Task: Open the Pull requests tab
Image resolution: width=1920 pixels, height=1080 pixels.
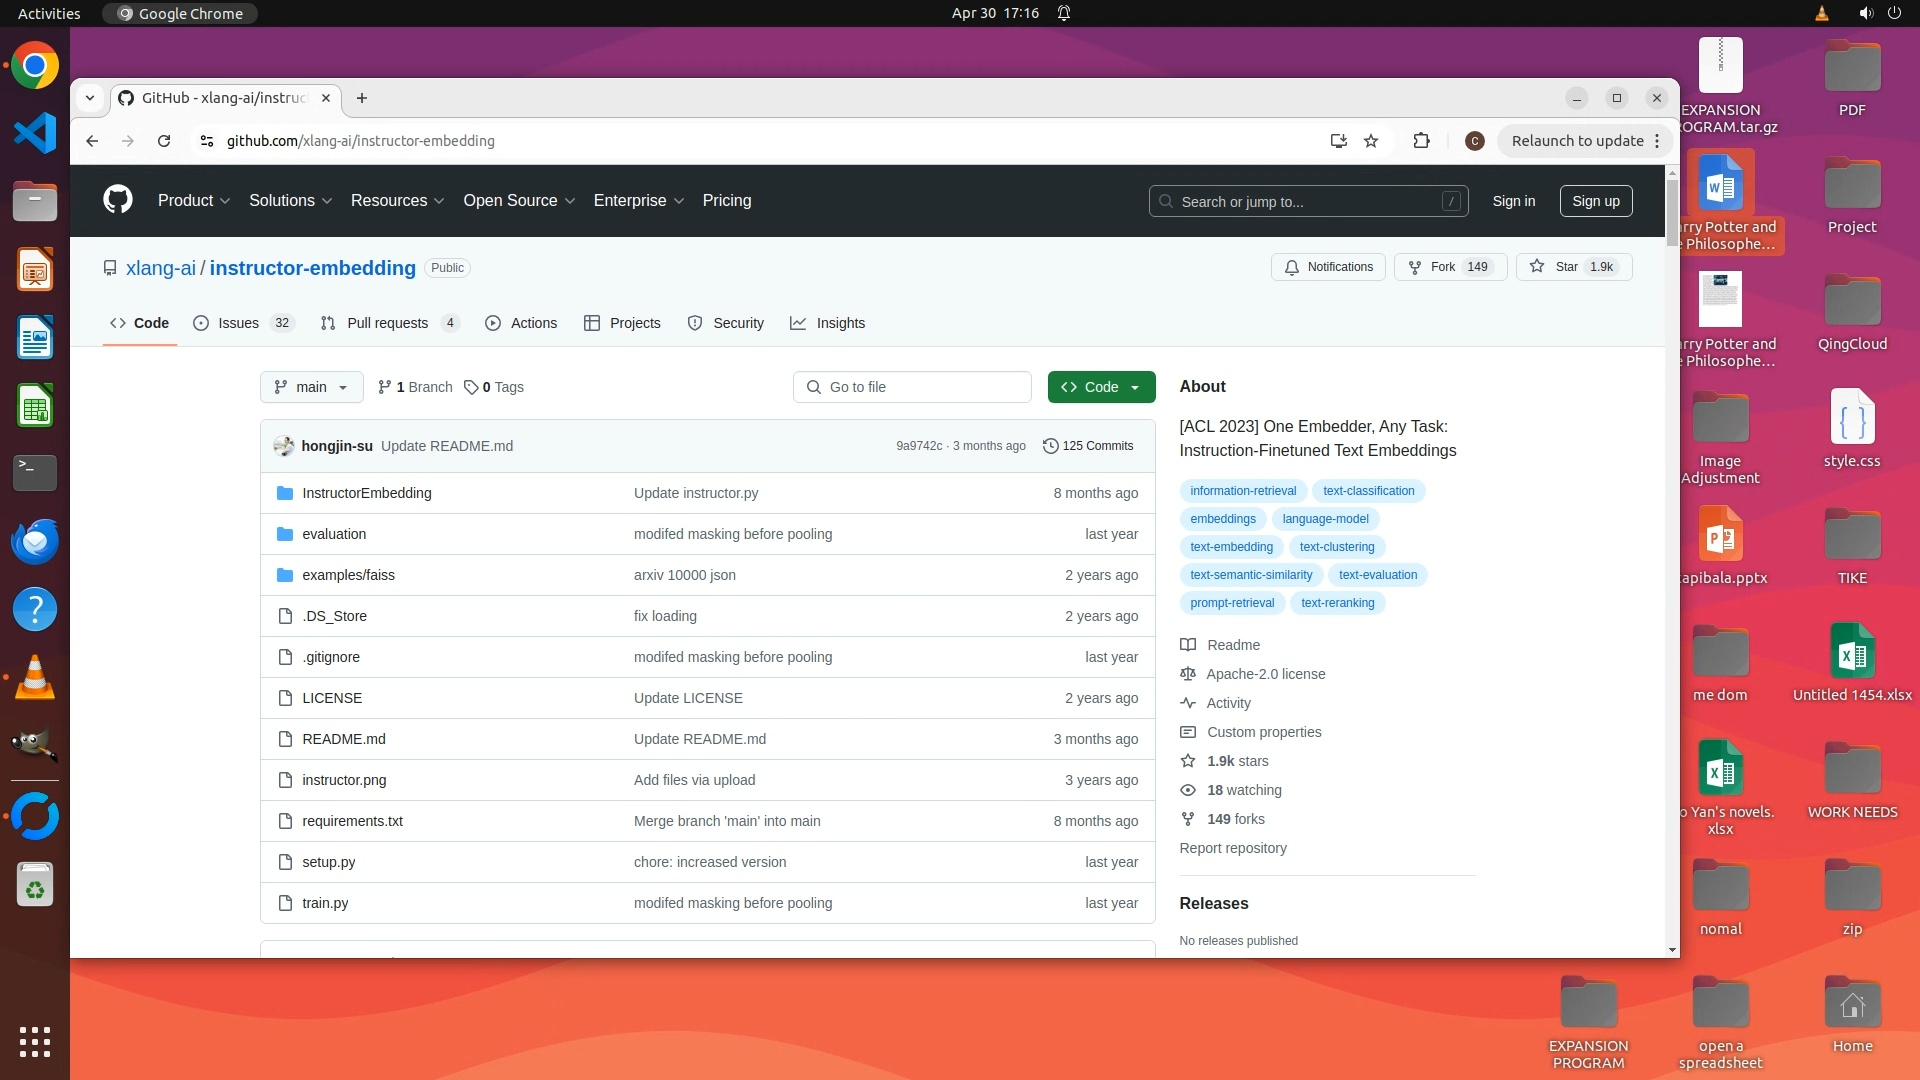Action: tap(387, 323)
